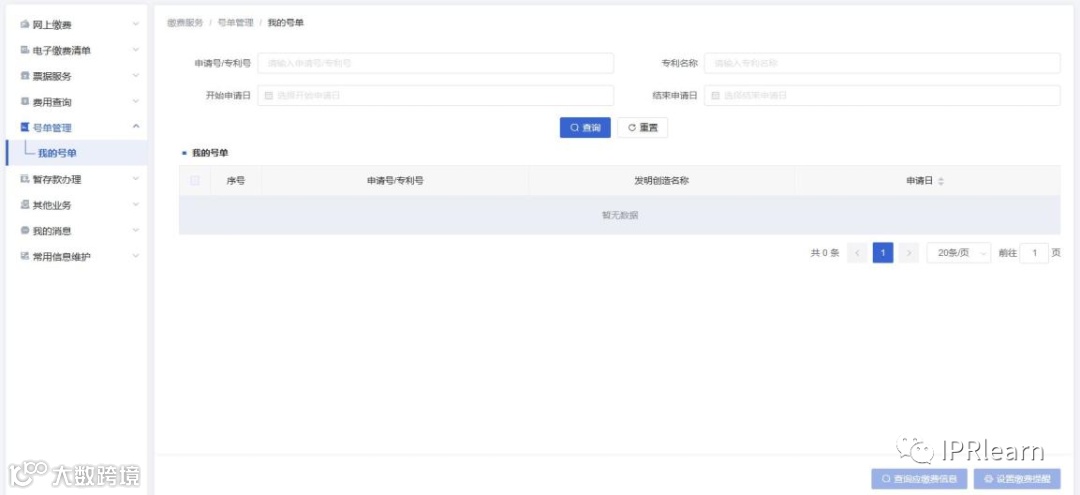Screen dimensions: 1080x495
Task: Click the 序号 column header
Action: (236, 181)
